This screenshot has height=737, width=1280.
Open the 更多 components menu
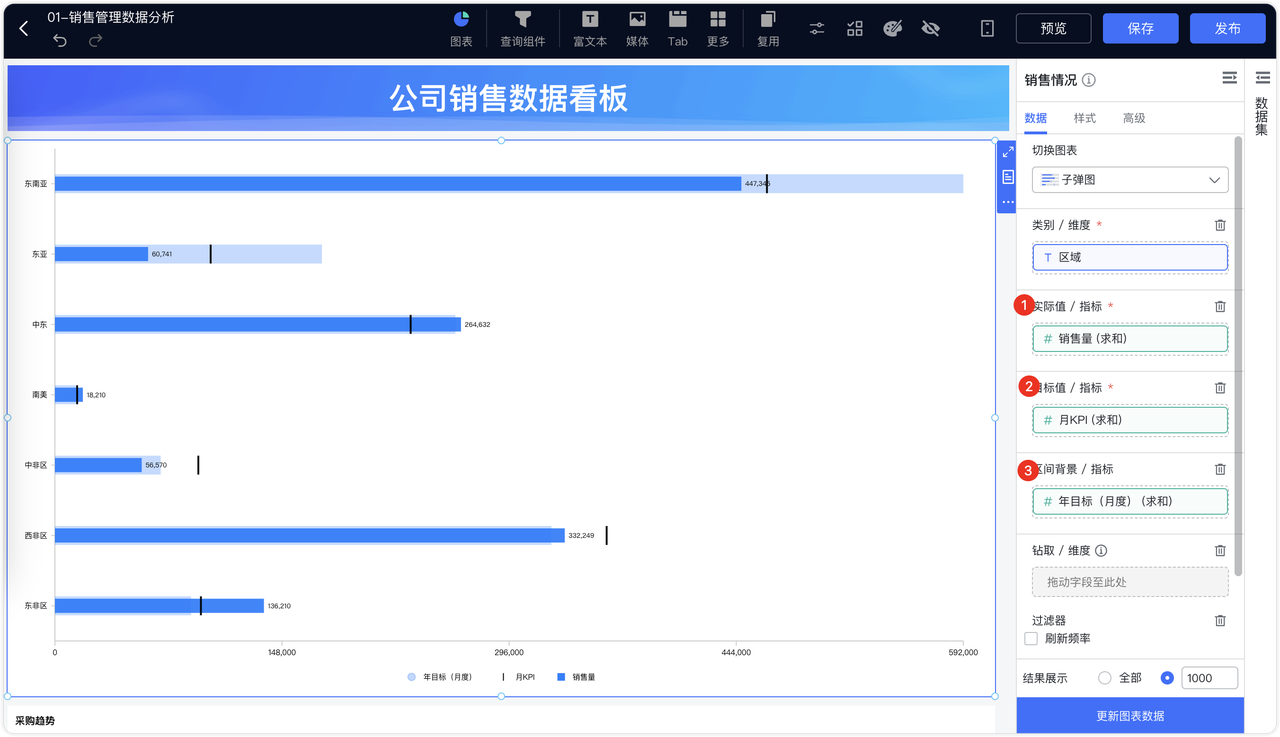(x=718, y=29)
